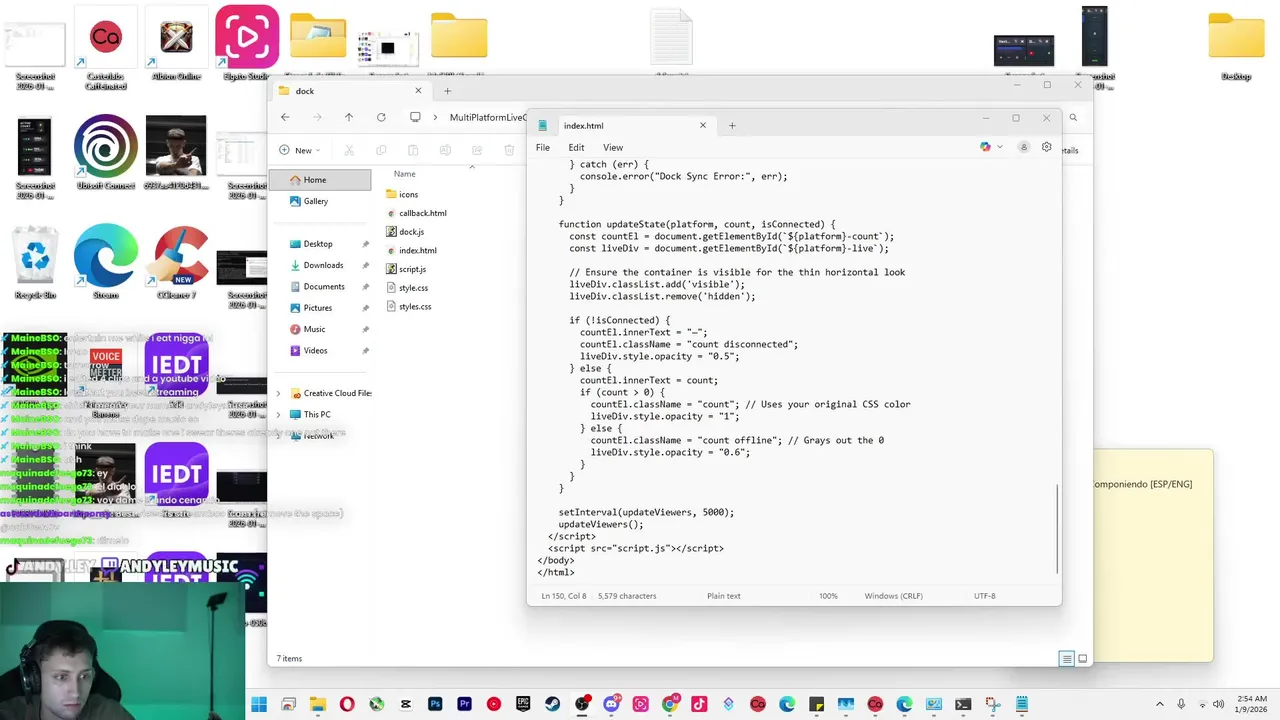This screenshot has height=720, width=1280.
Task: Open Desktop in Explorer quick access
Action: 320,244
